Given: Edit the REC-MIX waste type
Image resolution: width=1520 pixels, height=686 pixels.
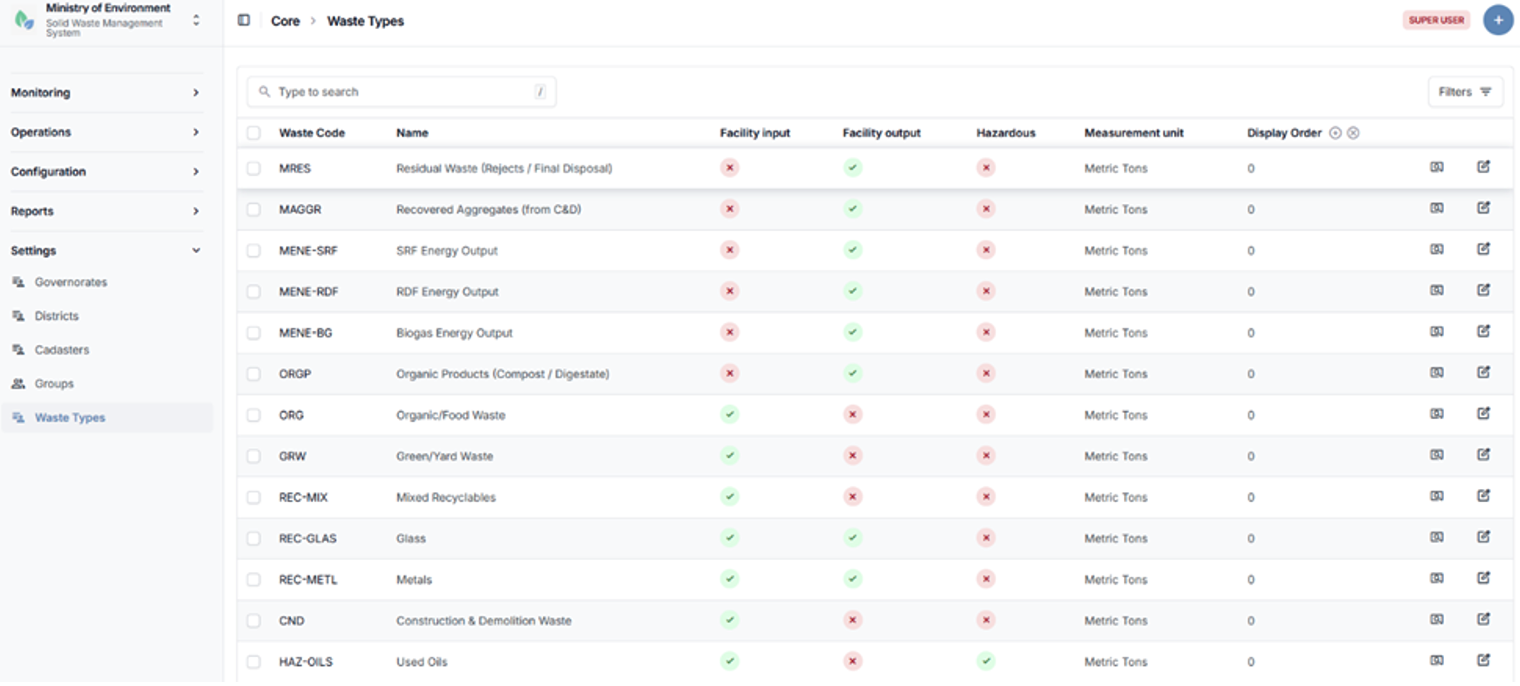Looking at the screenshot, I should pos(1483,495).
